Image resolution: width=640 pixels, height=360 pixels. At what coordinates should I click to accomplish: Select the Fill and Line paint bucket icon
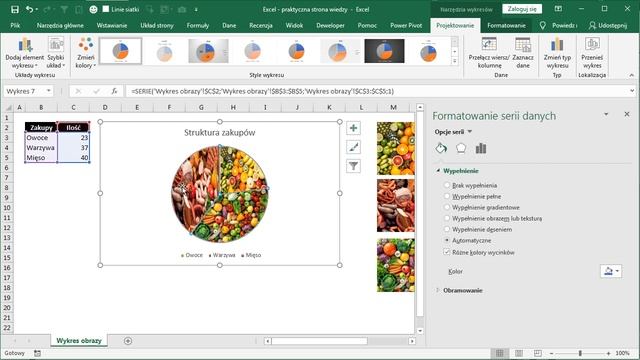(x=441, y=148)
